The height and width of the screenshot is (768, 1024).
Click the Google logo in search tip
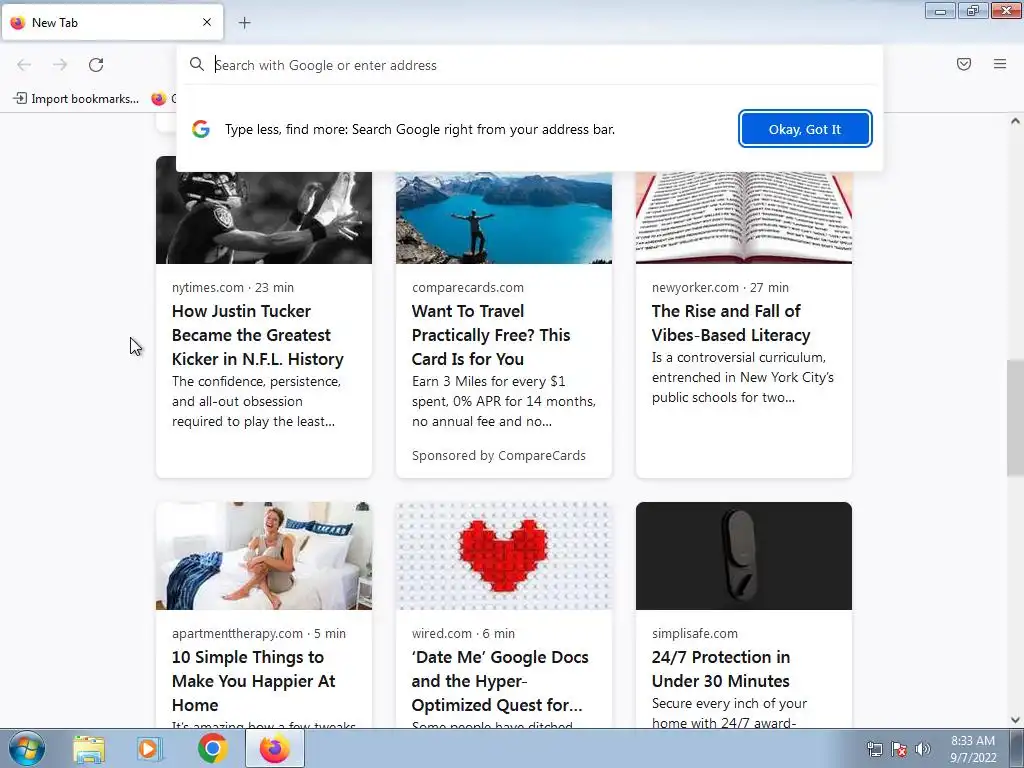click(200, 129)
